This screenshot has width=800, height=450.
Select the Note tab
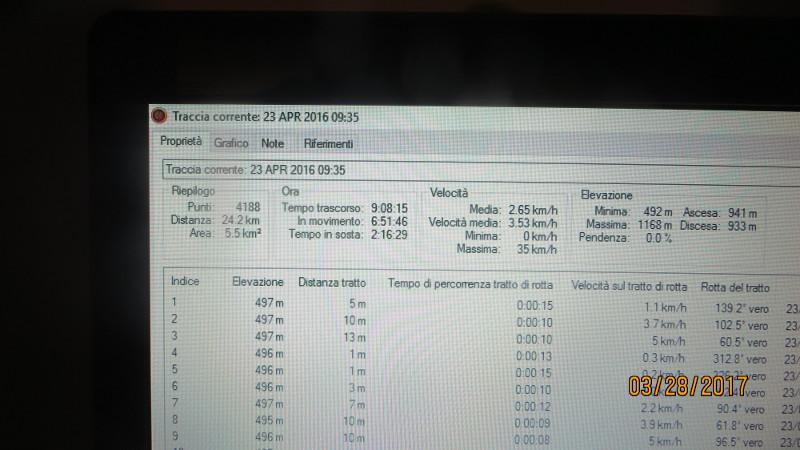click(272, 143)
